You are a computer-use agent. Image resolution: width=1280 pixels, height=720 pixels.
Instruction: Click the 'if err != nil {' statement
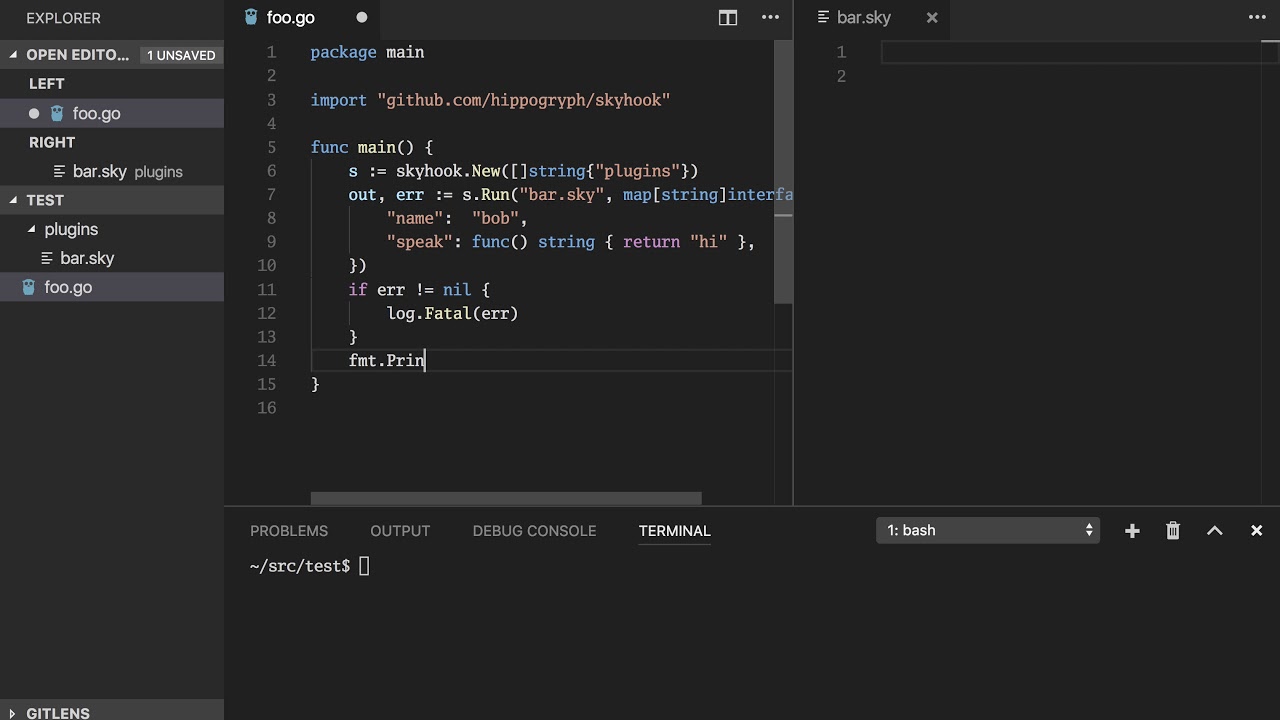pos(419,289)
